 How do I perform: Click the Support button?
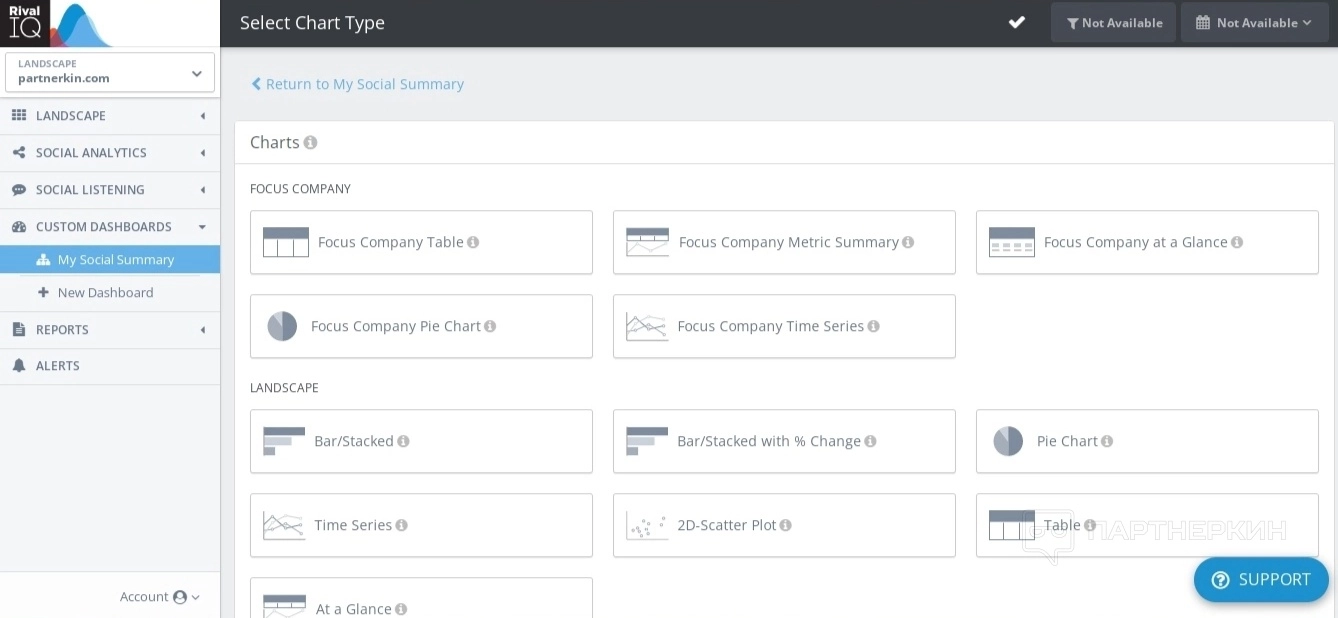(1261, 580)
